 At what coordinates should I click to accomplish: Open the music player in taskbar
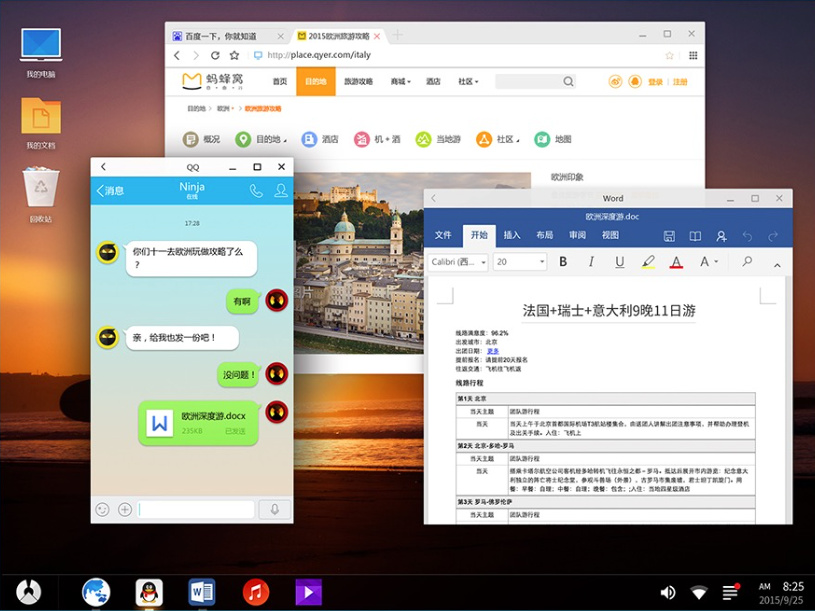(x=256, y=592)
